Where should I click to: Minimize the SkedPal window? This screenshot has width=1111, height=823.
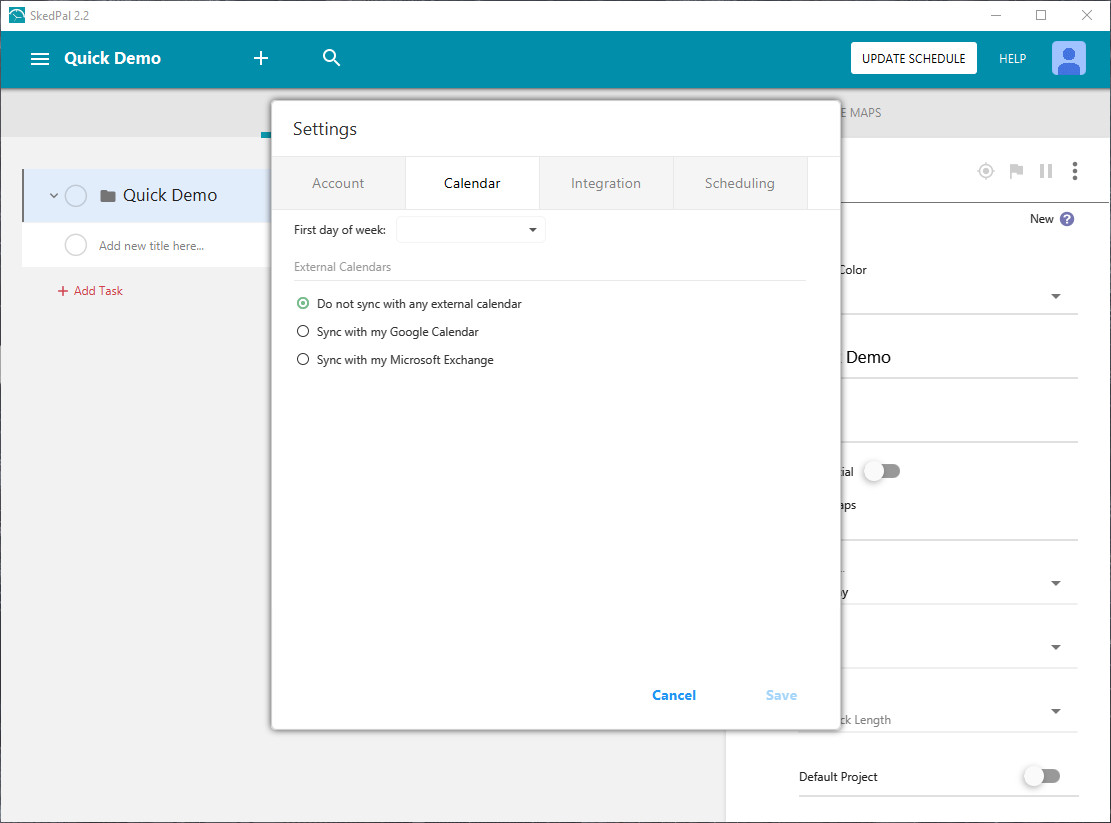996,15
